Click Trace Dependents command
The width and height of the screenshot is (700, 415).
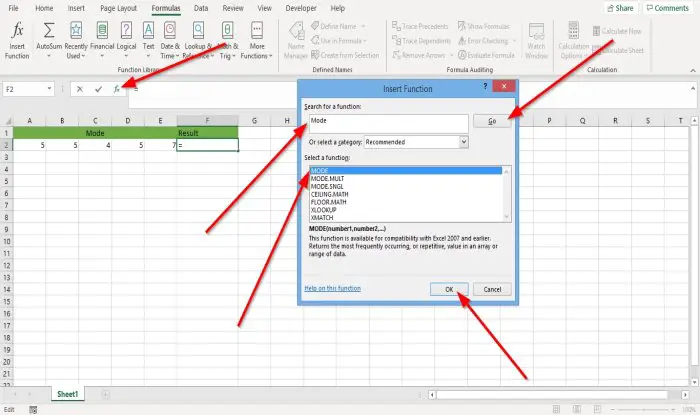point(421,41)
